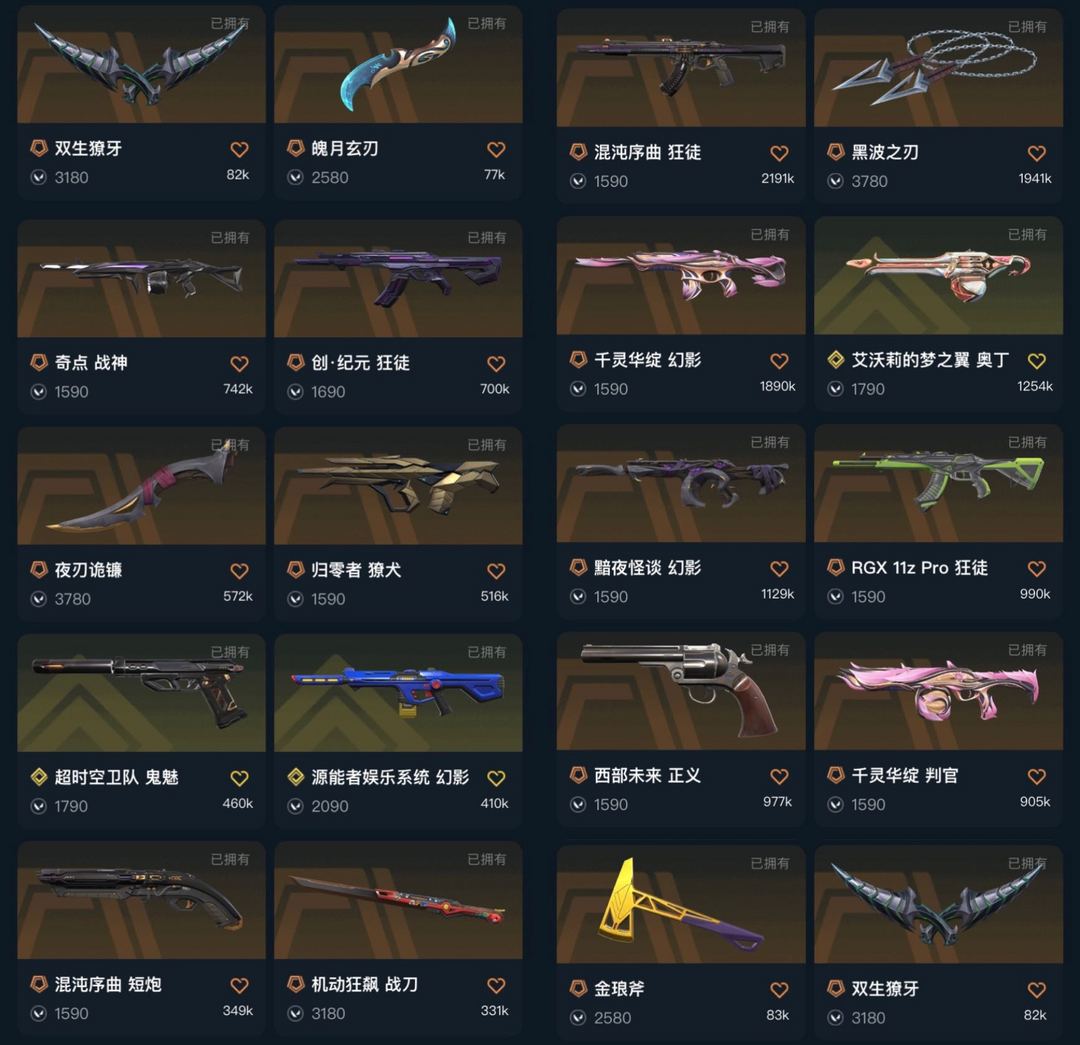Viewport: 1080px width, 1045px height.
Task: Click the 2191k like count
Action: 778,178
